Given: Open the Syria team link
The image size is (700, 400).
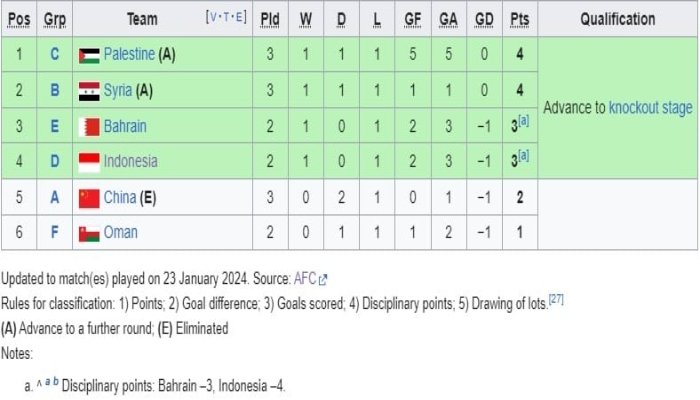Looking at the screenshot, I should (x=118, y=90).
